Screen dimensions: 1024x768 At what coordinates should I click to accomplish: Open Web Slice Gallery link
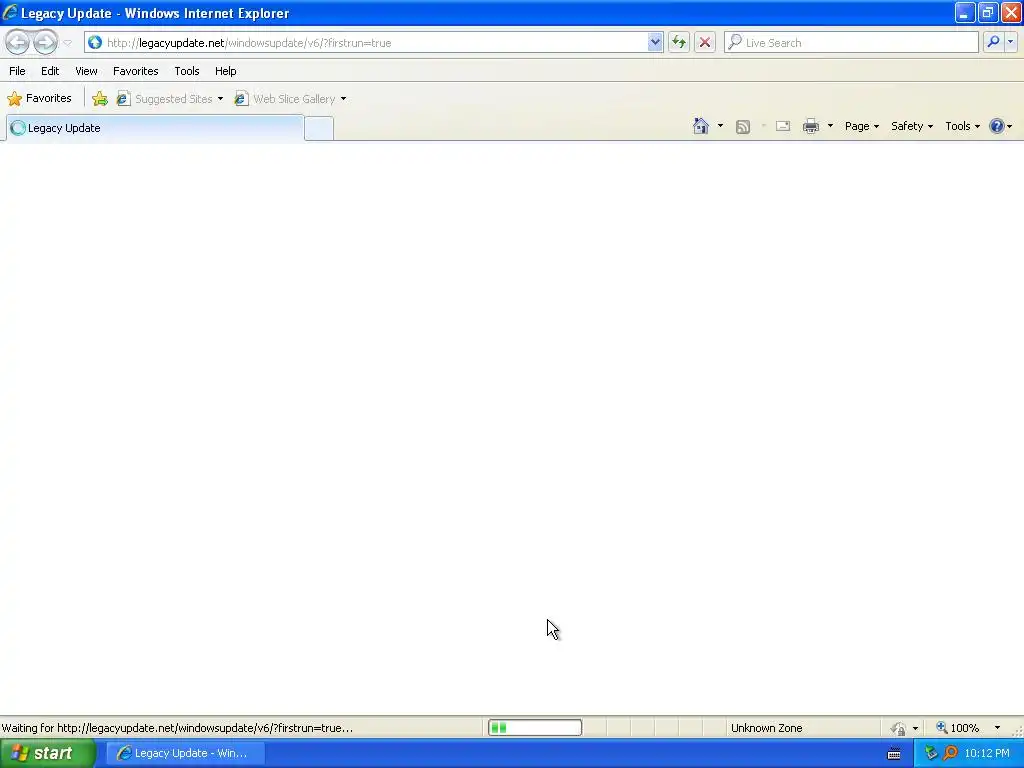tap(285, 99)
